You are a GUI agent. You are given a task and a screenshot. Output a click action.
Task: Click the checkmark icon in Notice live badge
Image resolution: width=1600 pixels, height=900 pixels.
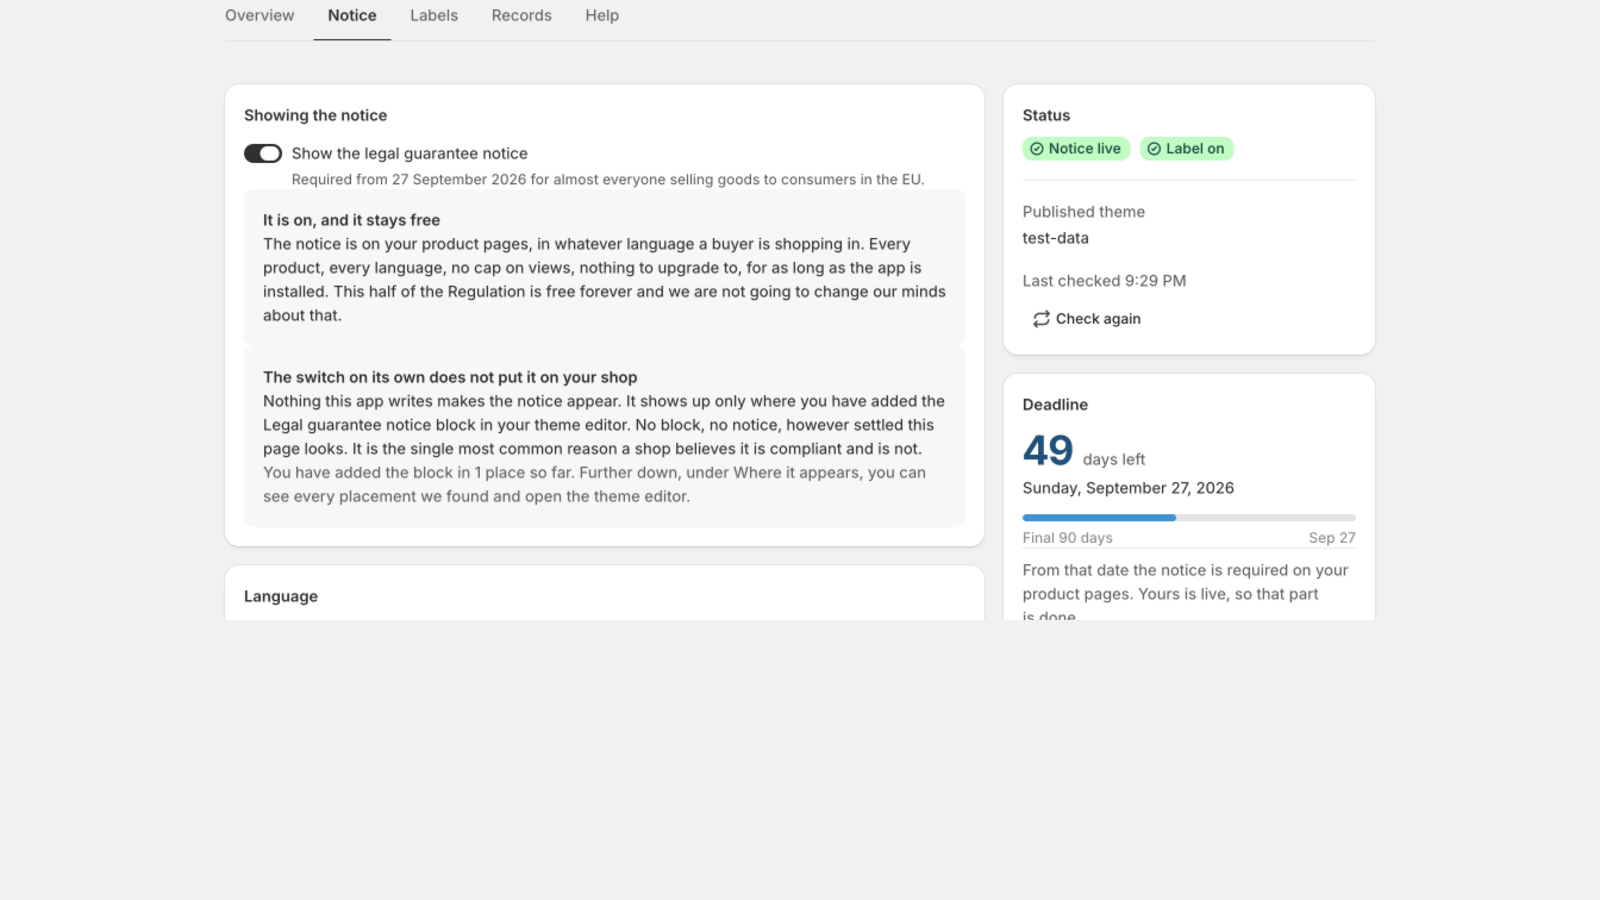click(1037, 149)
